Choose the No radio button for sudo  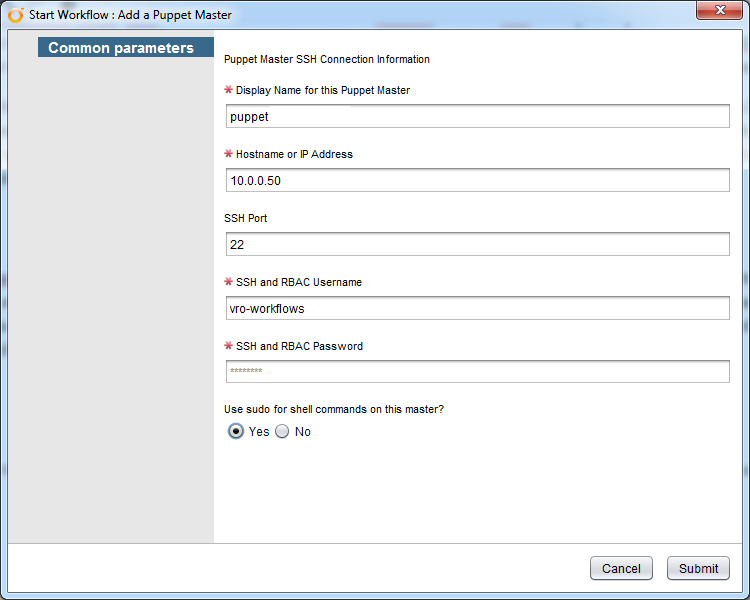(x=282, y=432)
